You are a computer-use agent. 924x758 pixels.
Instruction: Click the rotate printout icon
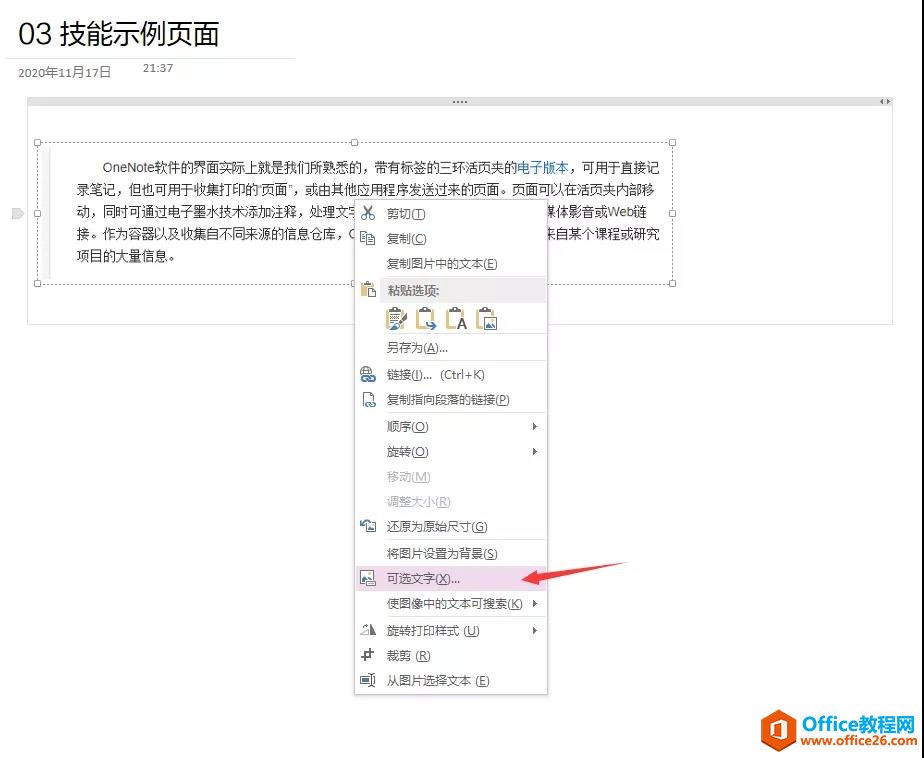point(368,630)
